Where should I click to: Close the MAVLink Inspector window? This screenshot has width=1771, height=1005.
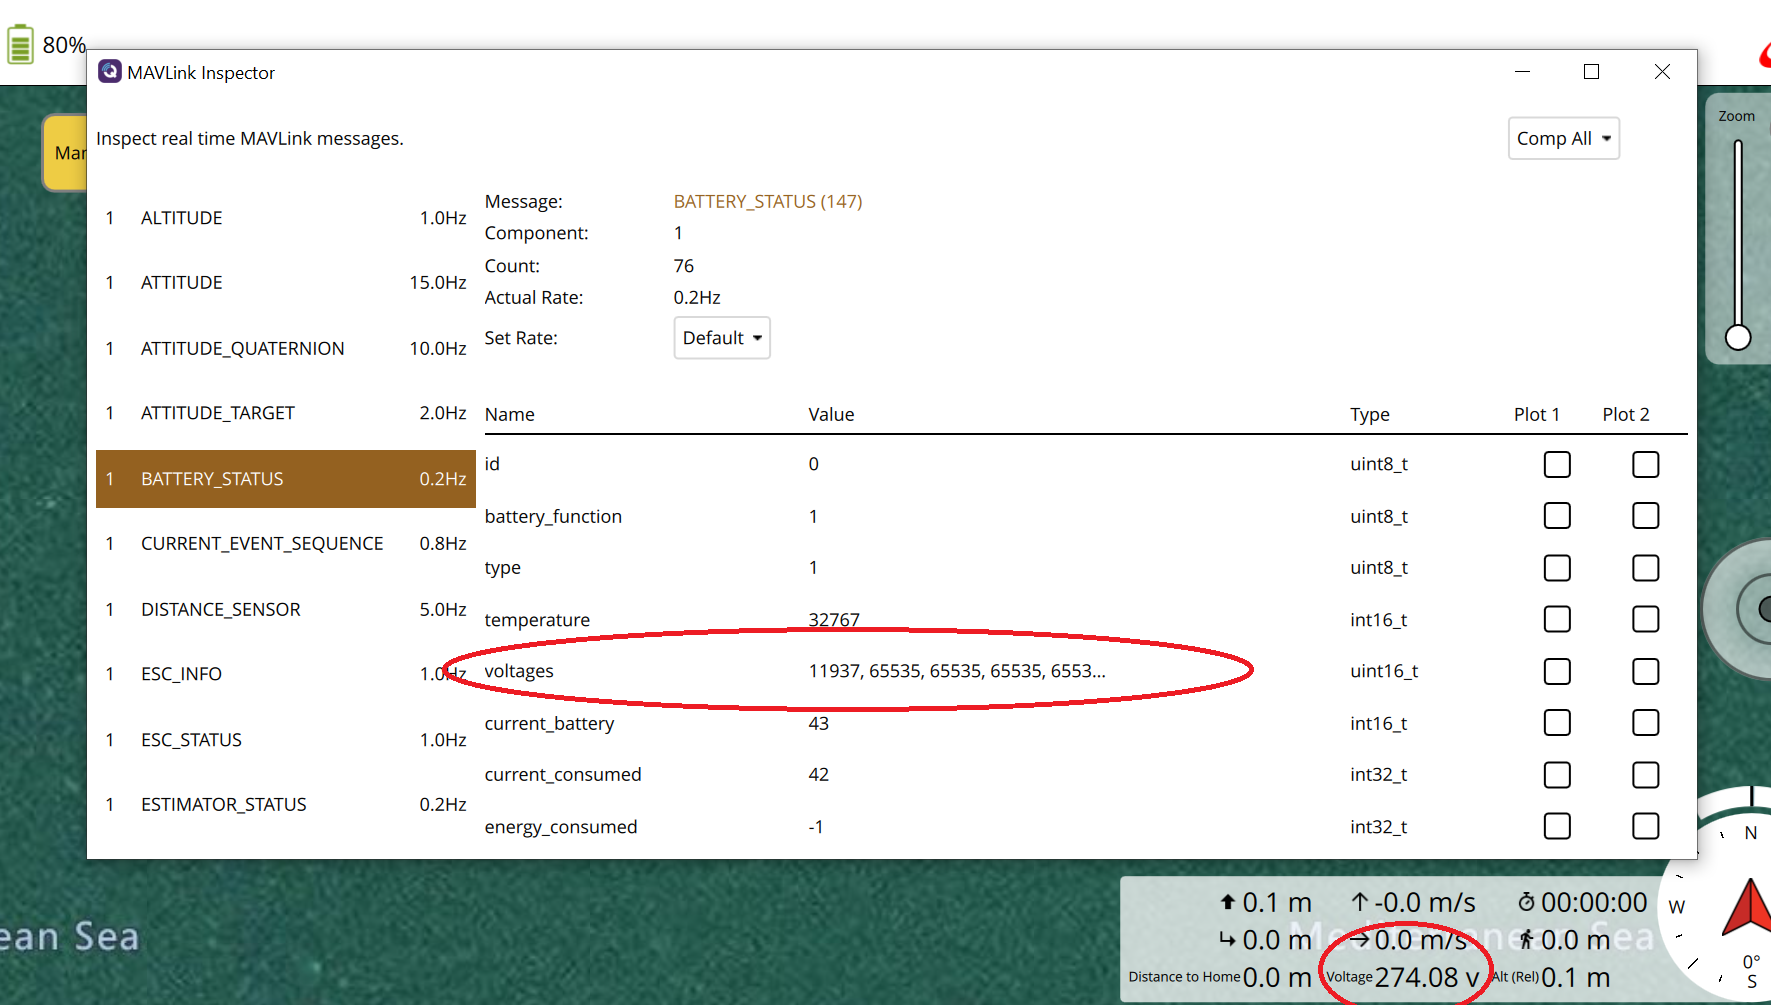click(x=1662, y=72)
